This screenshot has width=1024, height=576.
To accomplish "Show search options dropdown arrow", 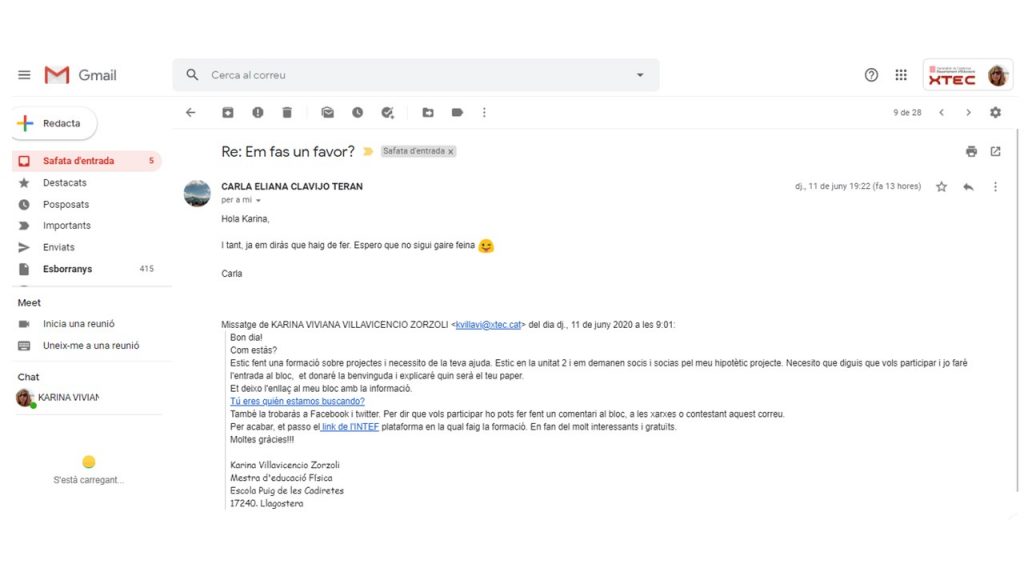I will pyautogui.click(x=640, y=75).
